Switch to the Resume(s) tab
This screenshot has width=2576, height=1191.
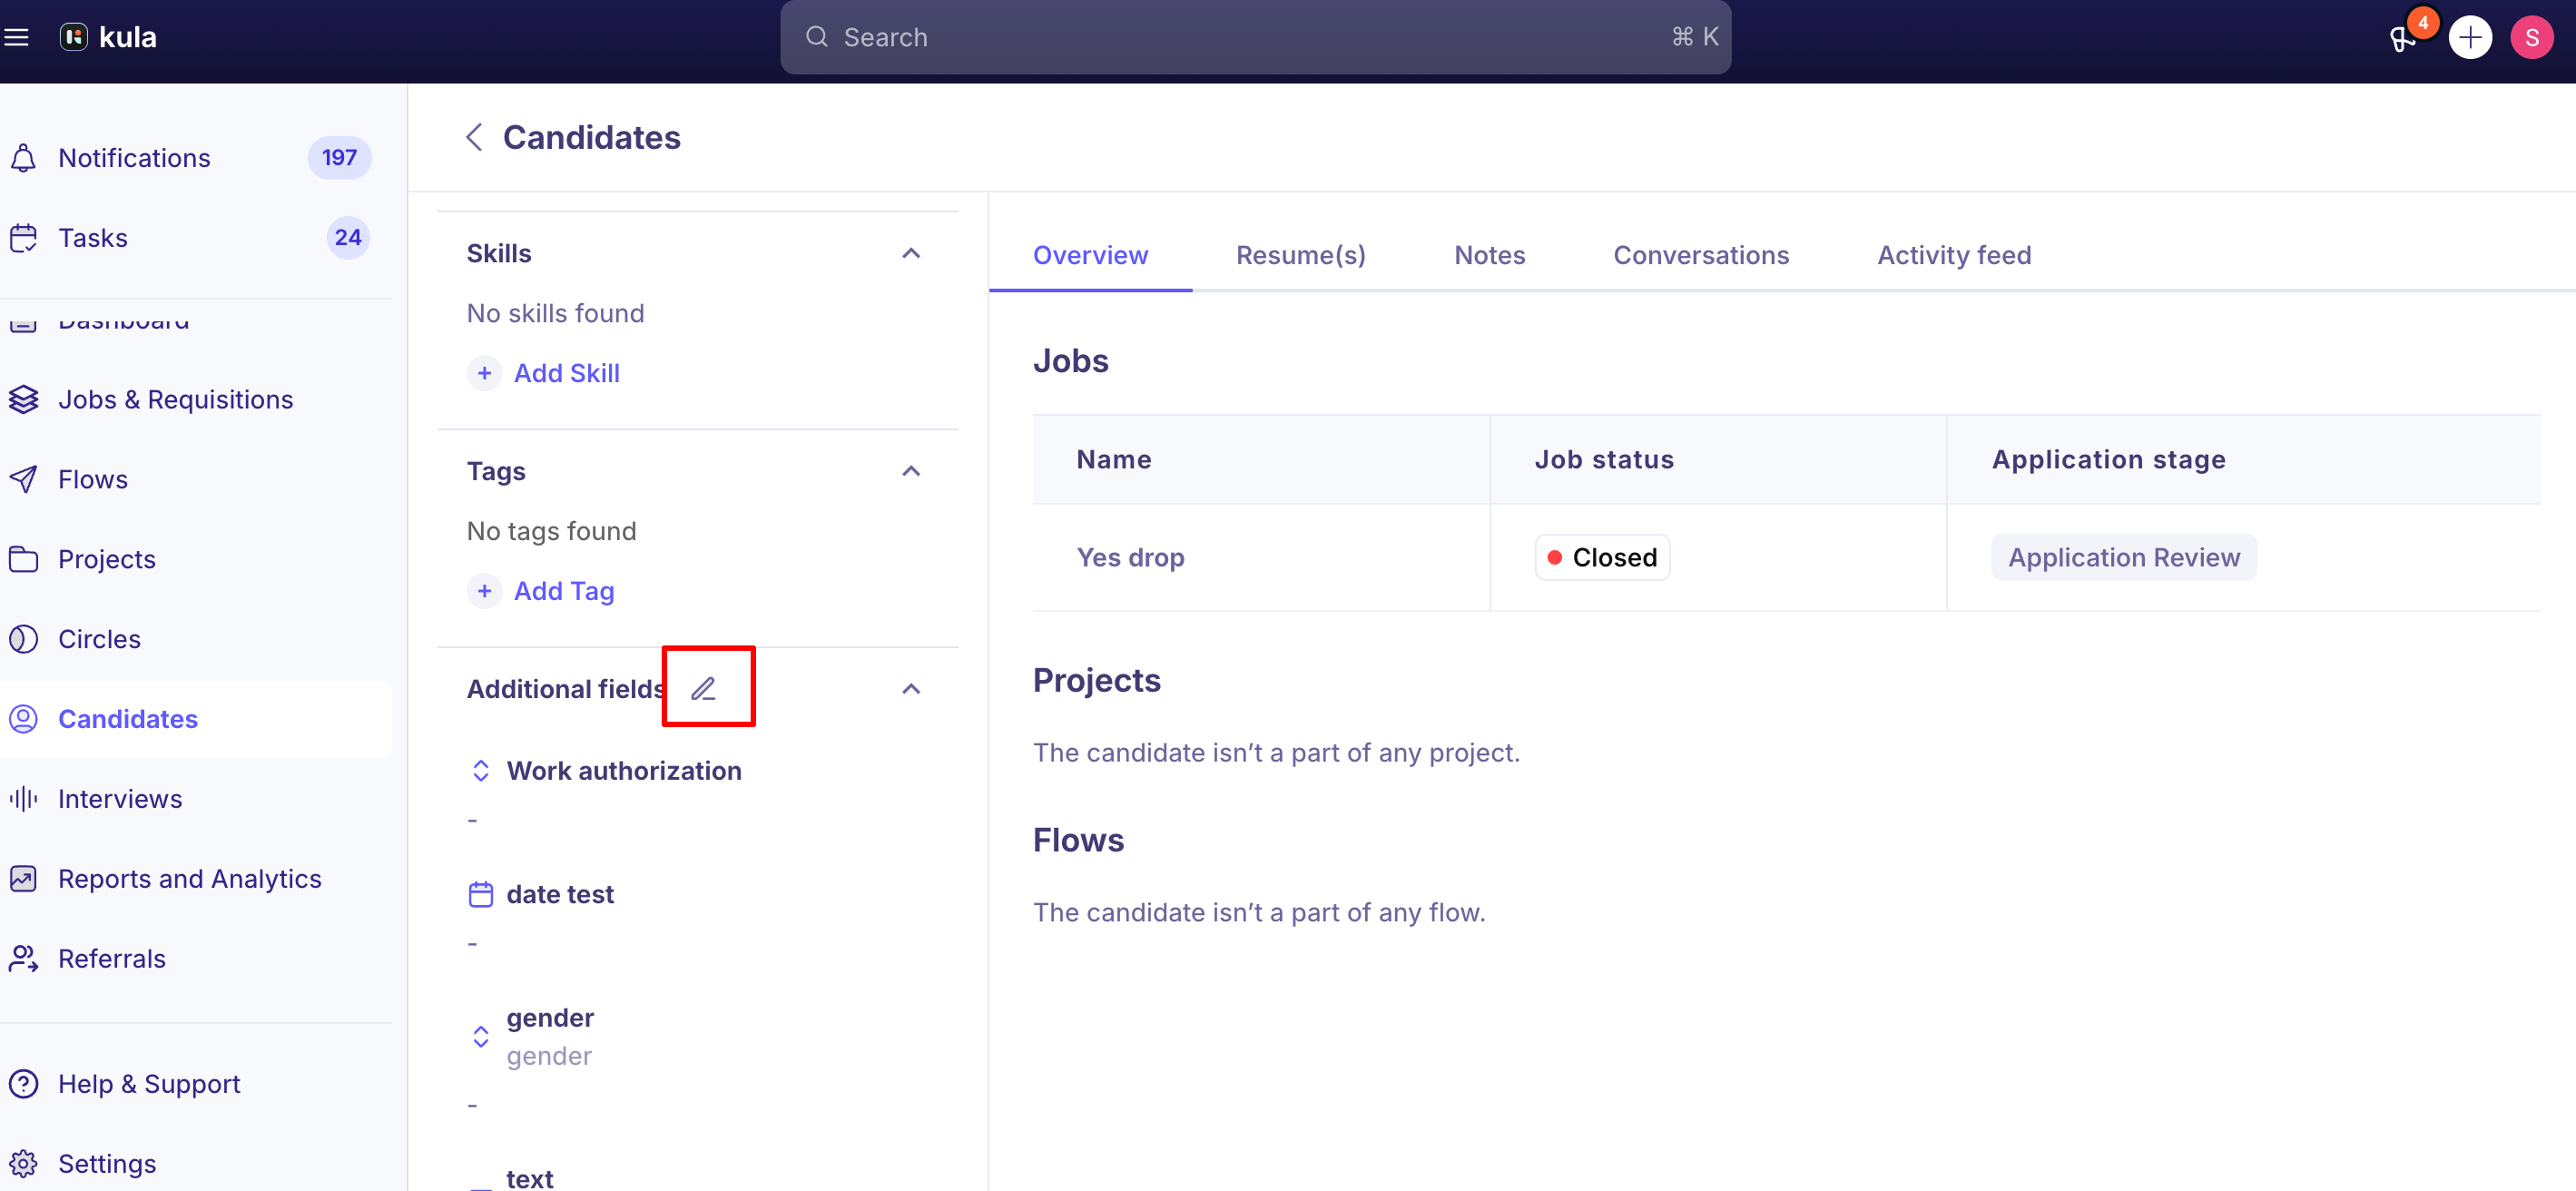1300,255
